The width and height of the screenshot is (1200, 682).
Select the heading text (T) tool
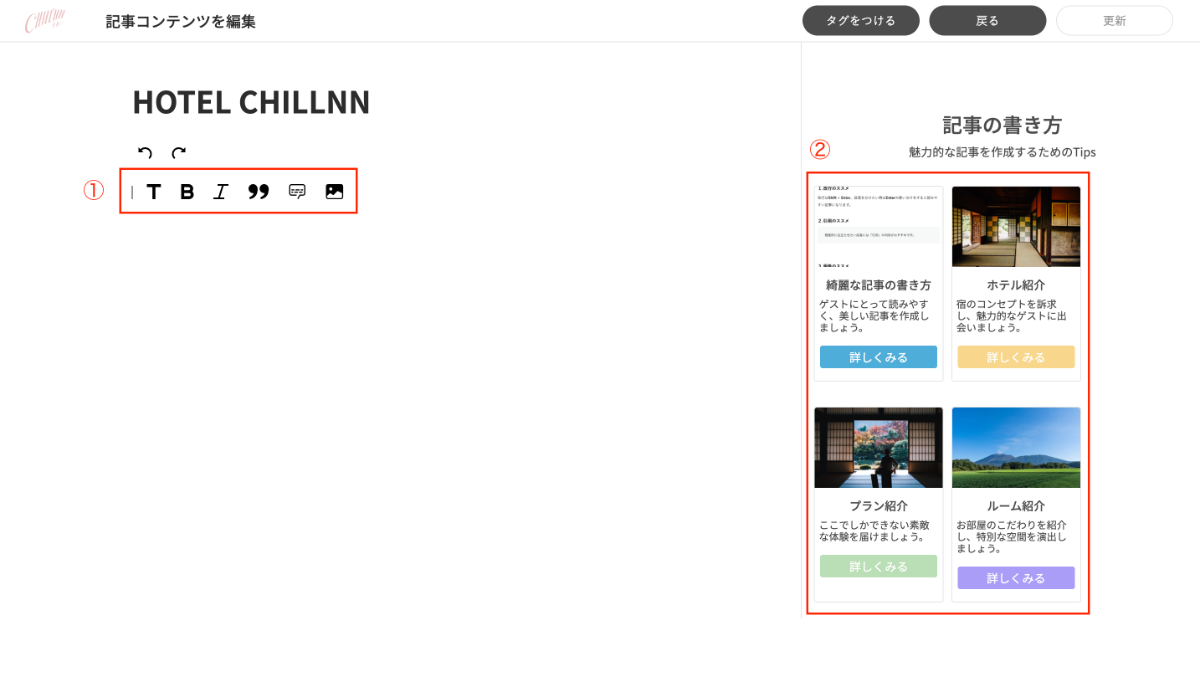(153, 192)
